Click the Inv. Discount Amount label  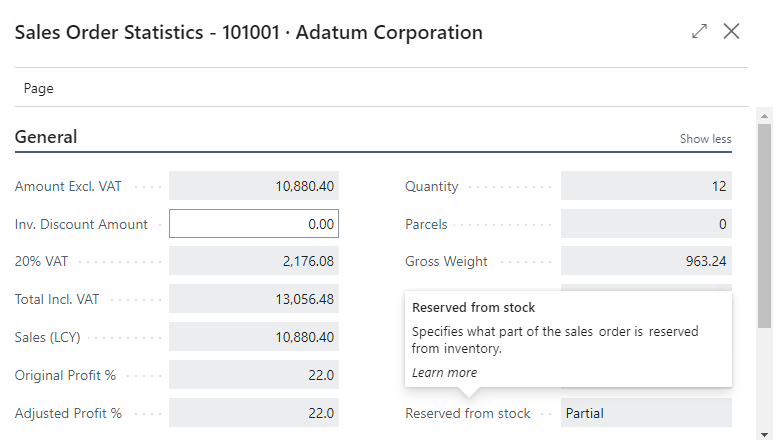click(x=81, y=224)
